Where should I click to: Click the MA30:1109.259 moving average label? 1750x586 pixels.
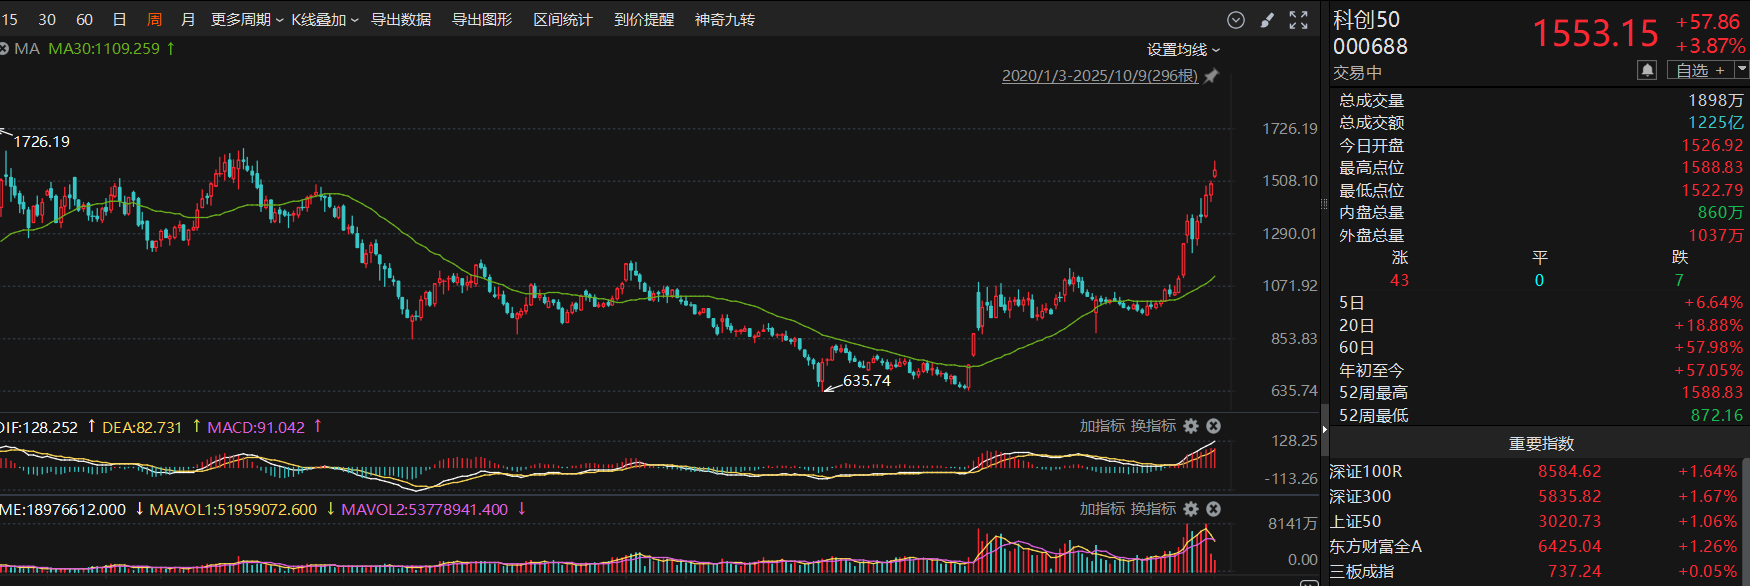104,48
